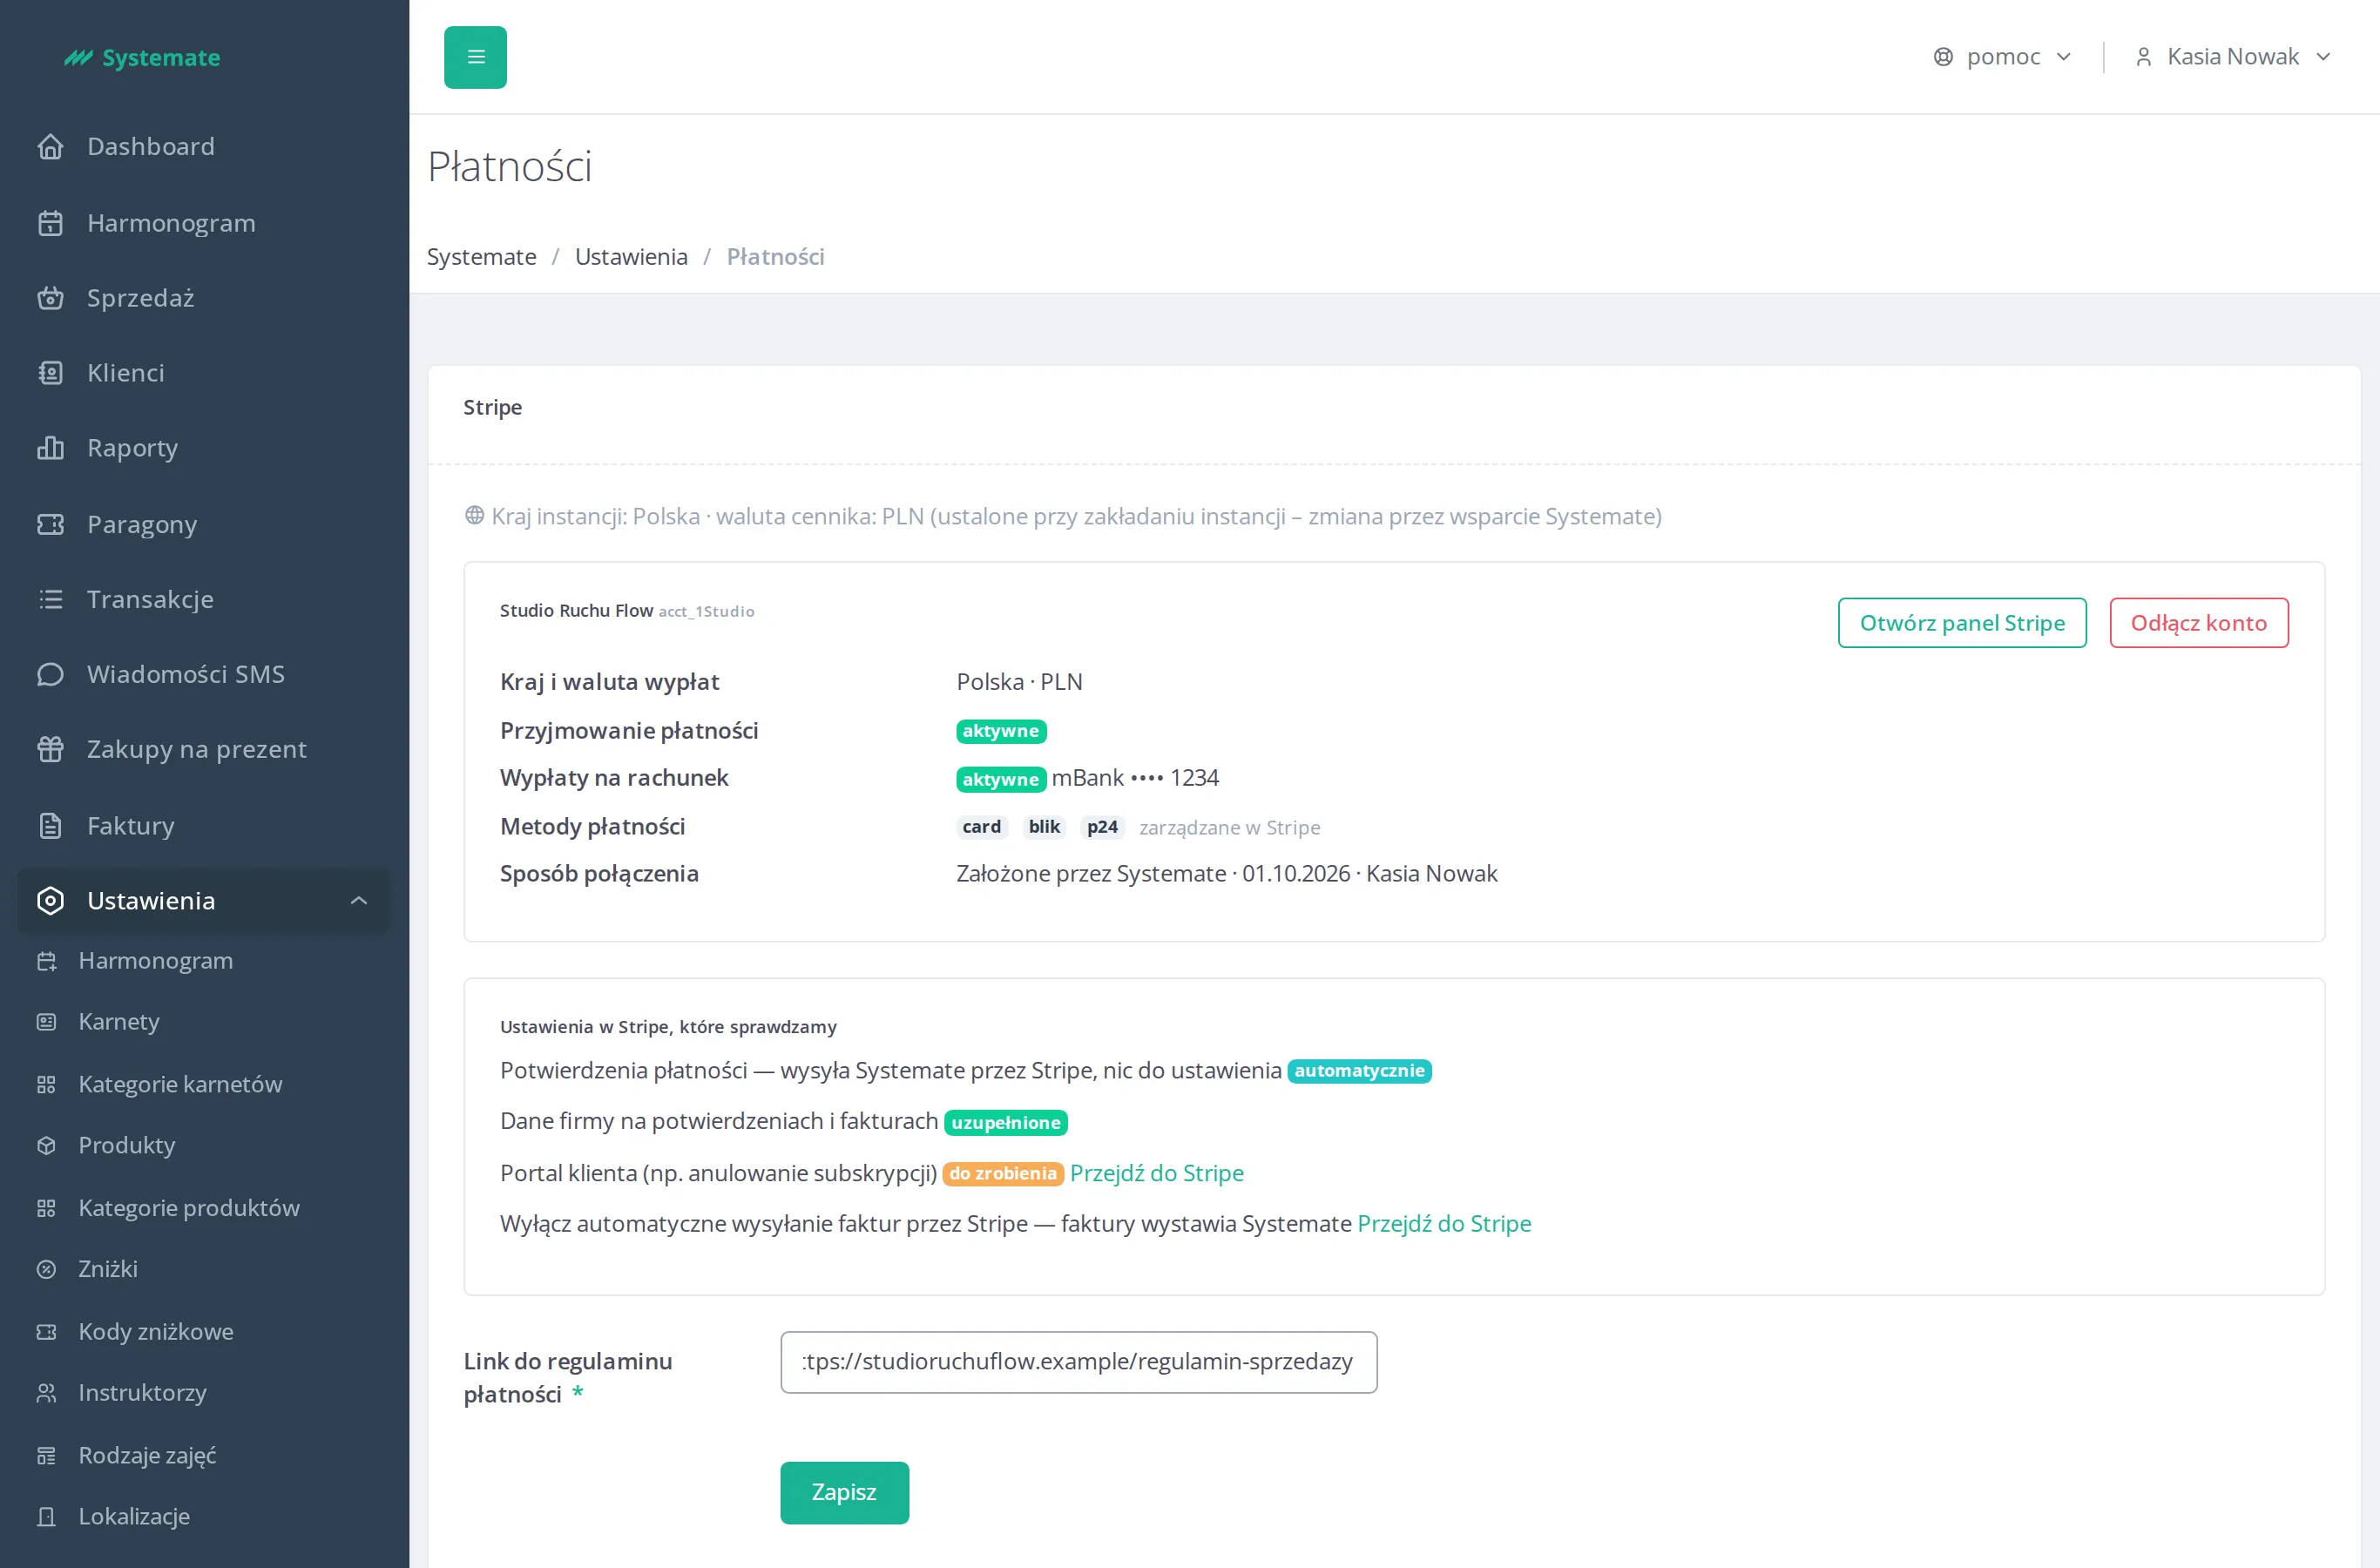Click the 'automatycznie' status badge
Screen dimensions: 2380x1568
[x=1359, y=1071]
